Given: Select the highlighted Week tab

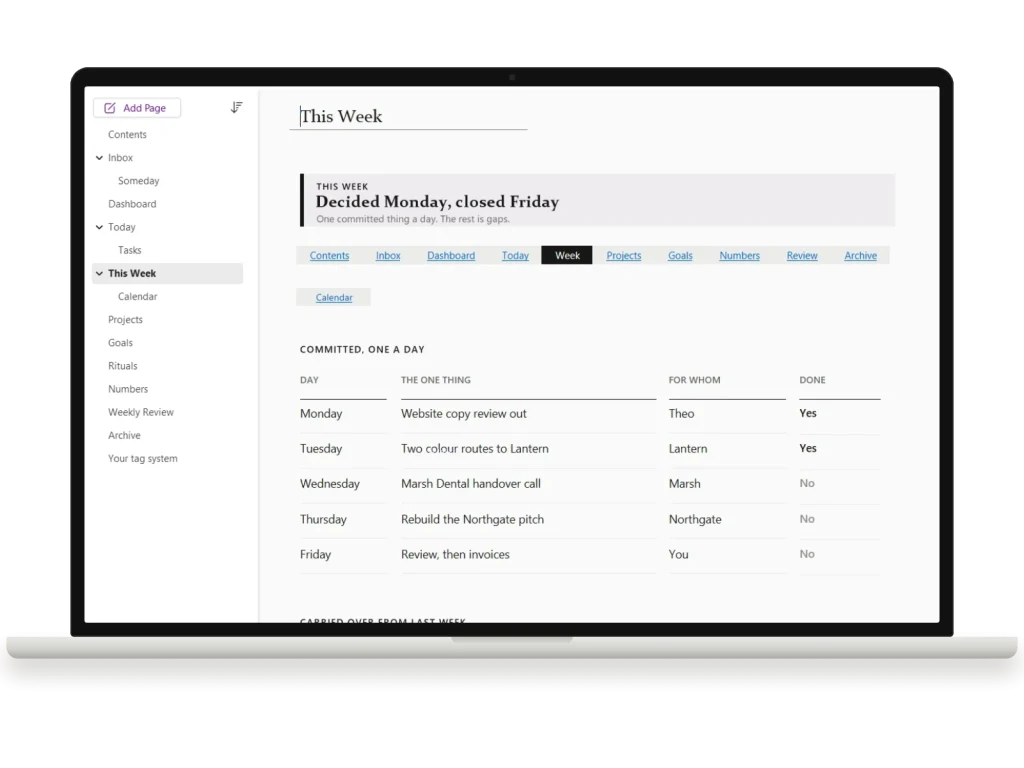Looking at the screenshot, I should (567, 255).
